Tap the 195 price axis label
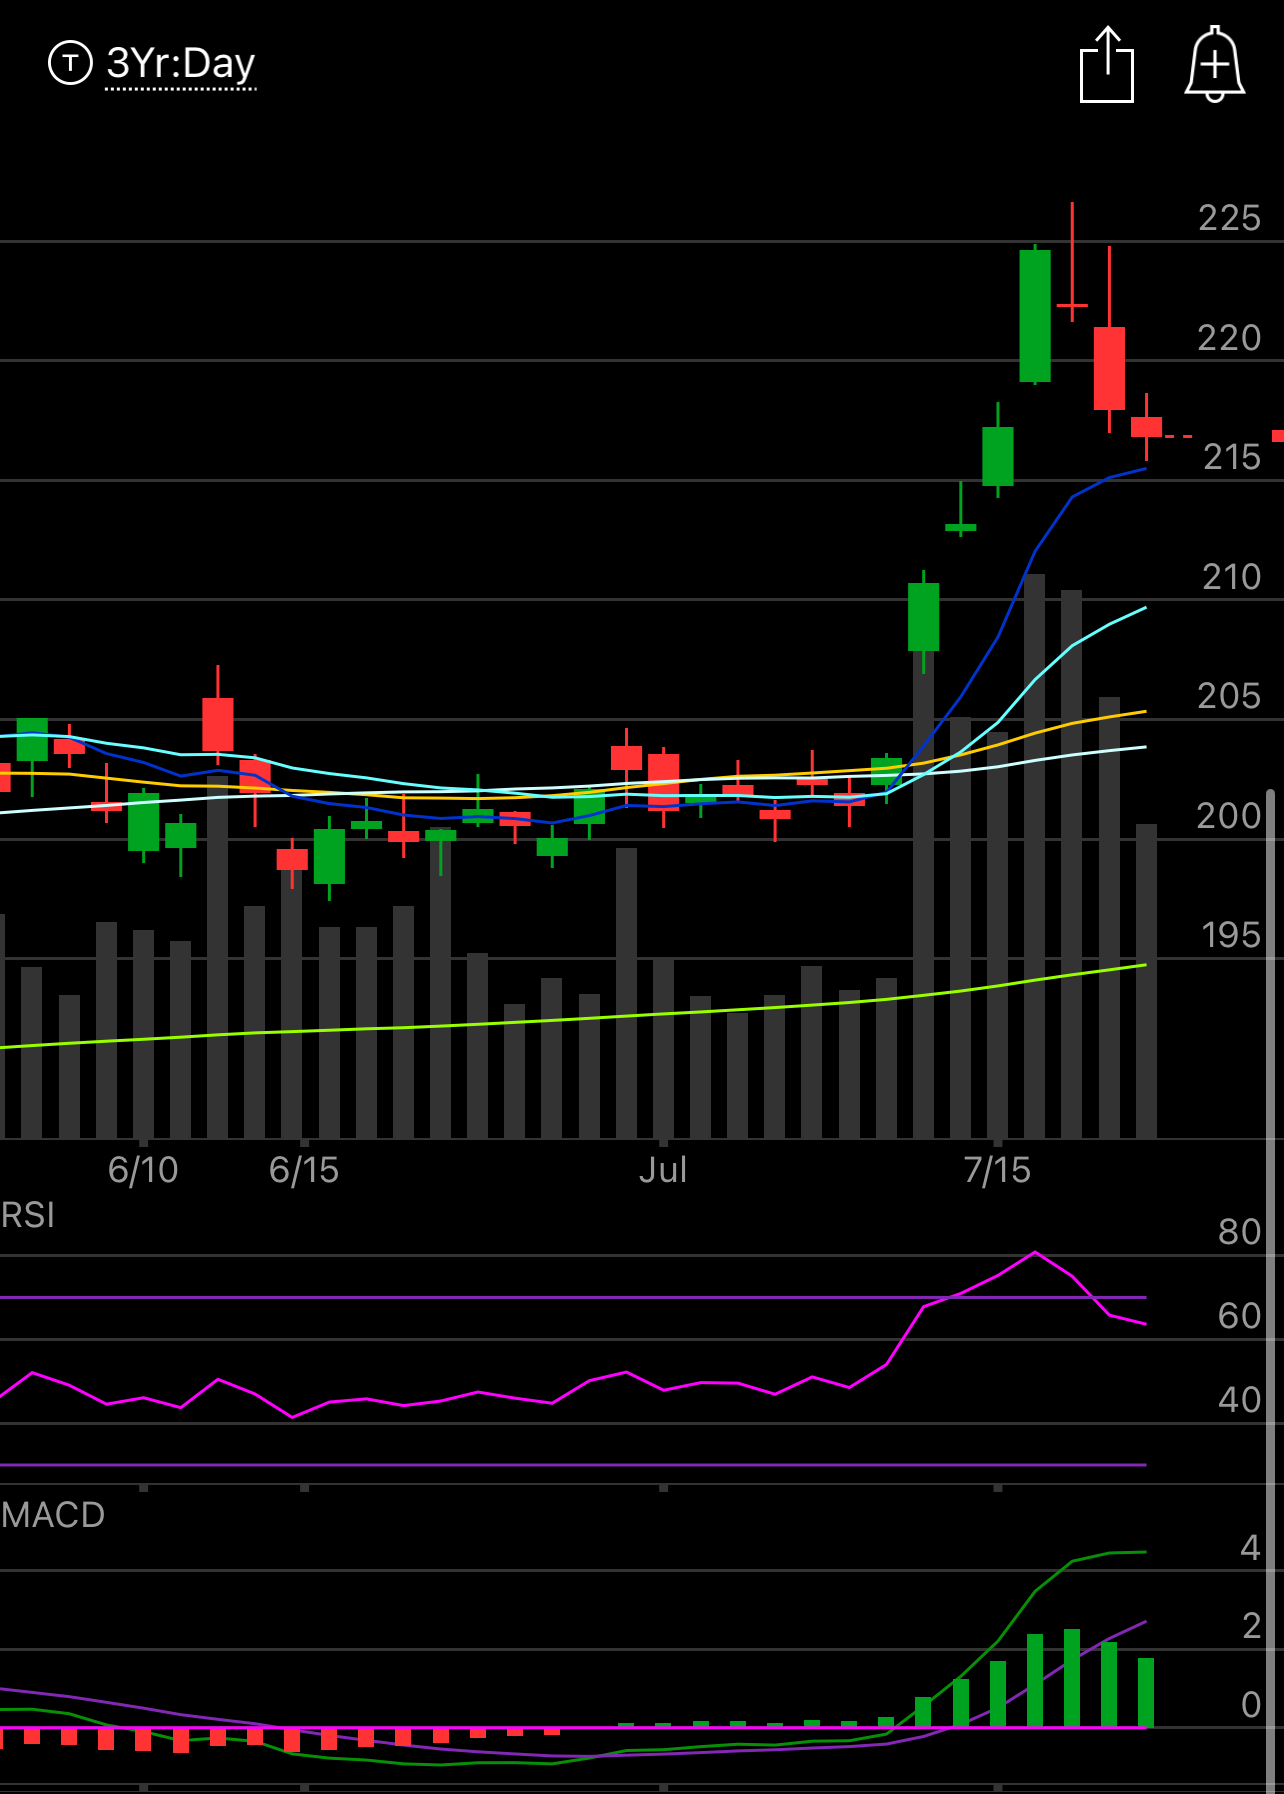1284x1794 pixels. tap(1231, 935)
